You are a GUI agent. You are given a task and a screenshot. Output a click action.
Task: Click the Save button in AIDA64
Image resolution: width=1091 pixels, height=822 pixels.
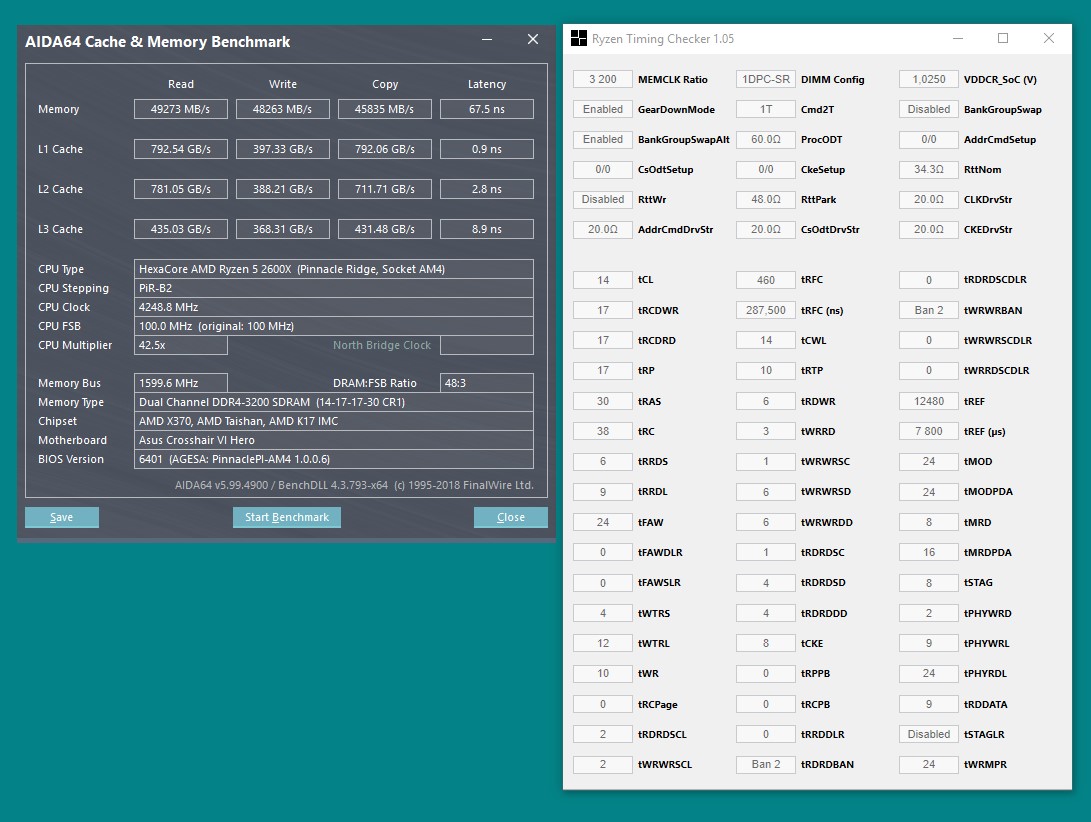[62, 517]
